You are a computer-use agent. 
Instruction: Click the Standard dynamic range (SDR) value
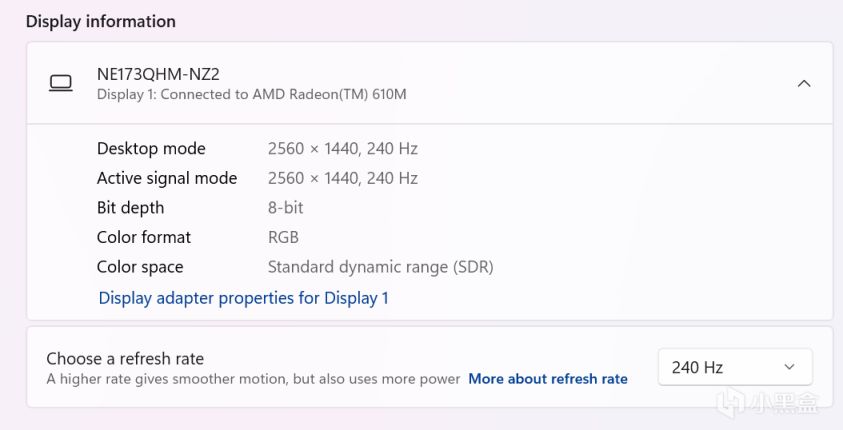(380, 267)
